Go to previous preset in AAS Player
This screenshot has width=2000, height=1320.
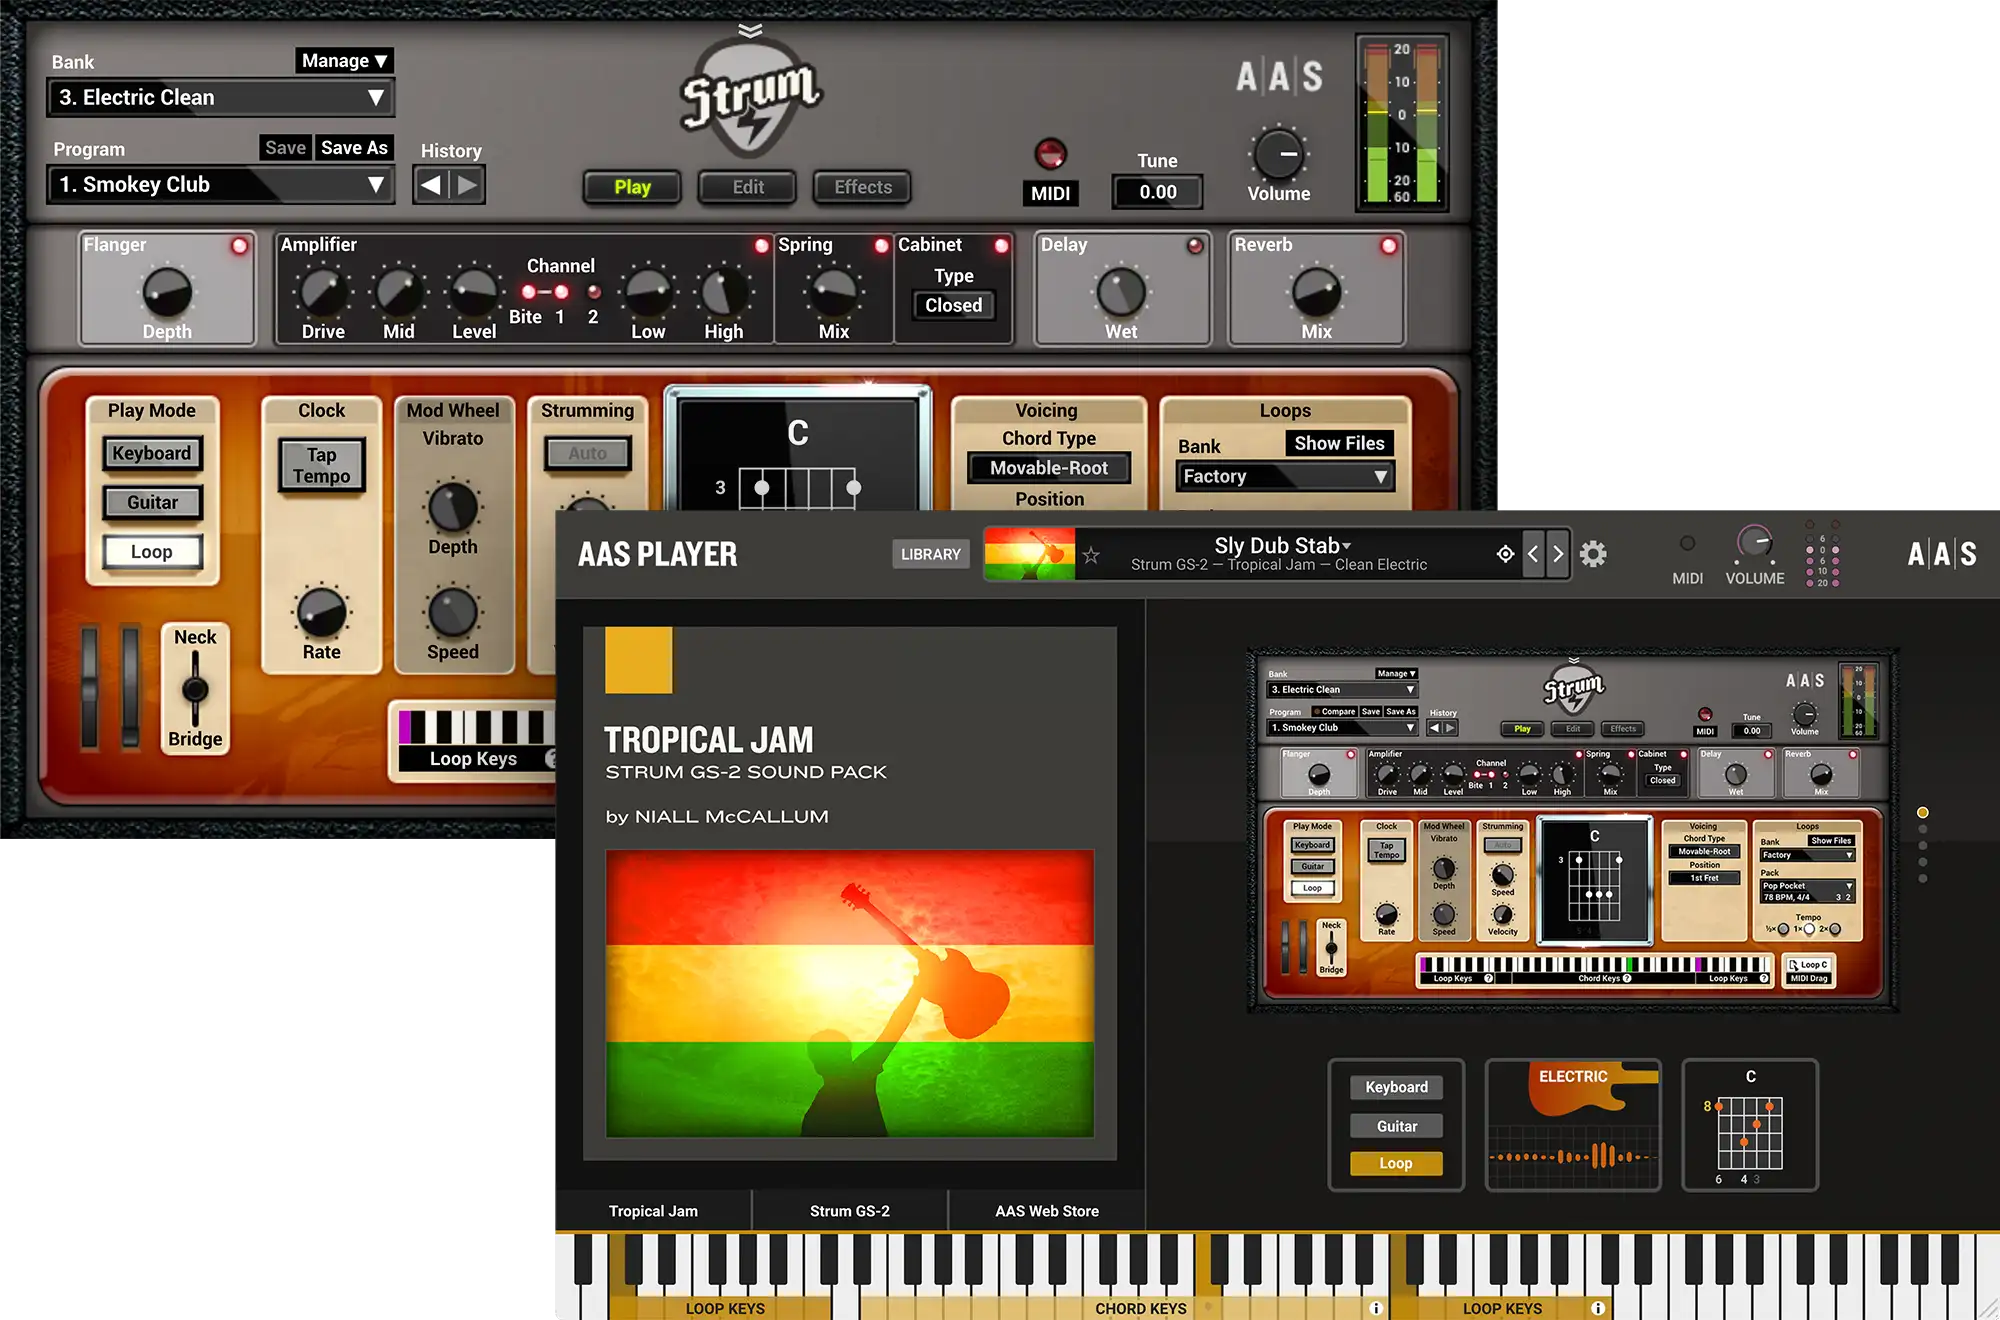point(1533,554)
